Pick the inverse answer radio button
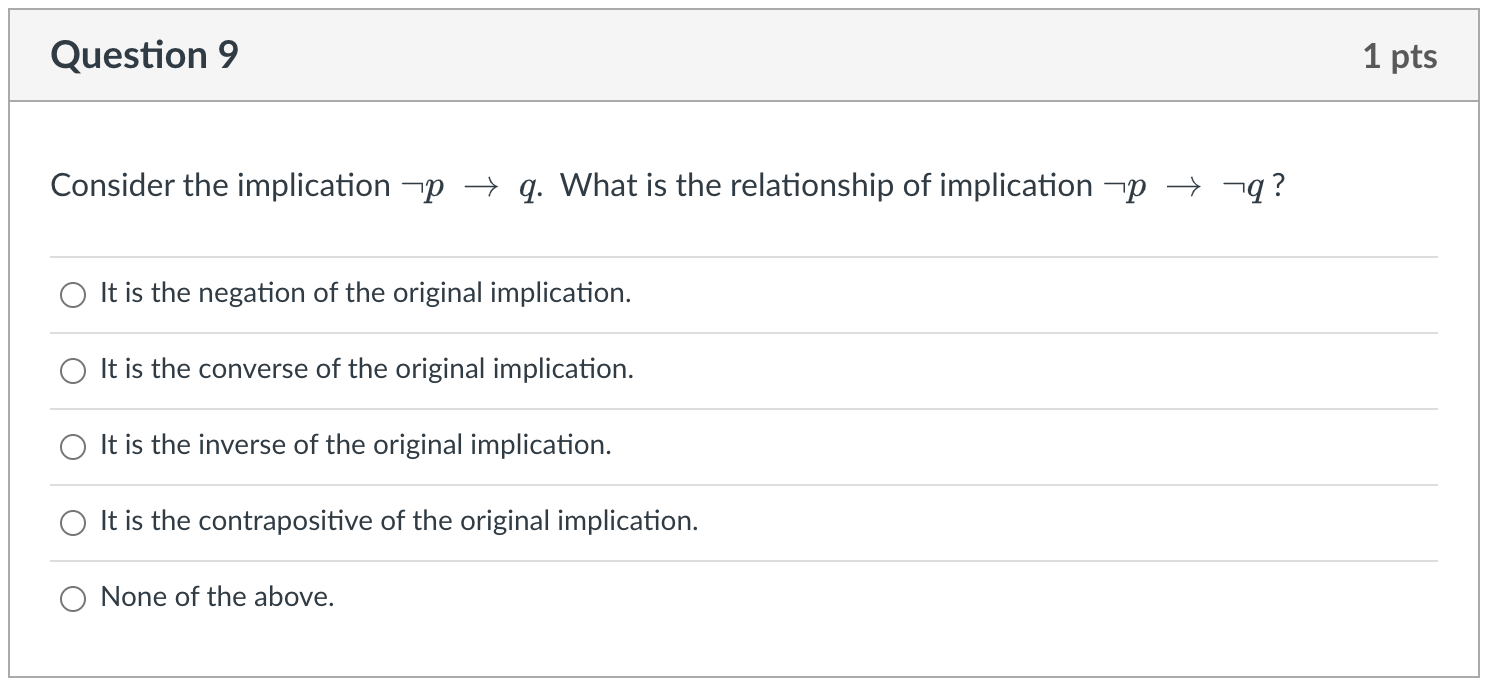The image size is (1494, 696). (x=73, y=447)
